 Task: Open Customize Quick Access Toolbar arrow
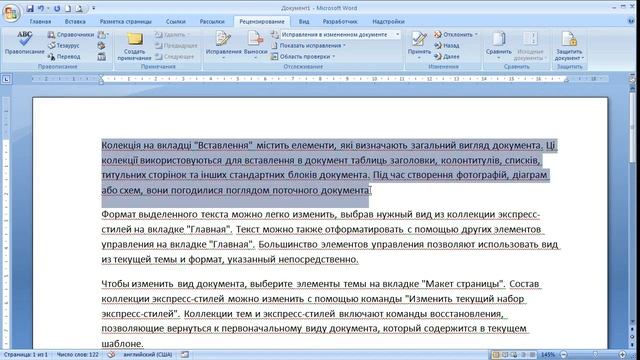pyautogui.click(x=93, y=8)
